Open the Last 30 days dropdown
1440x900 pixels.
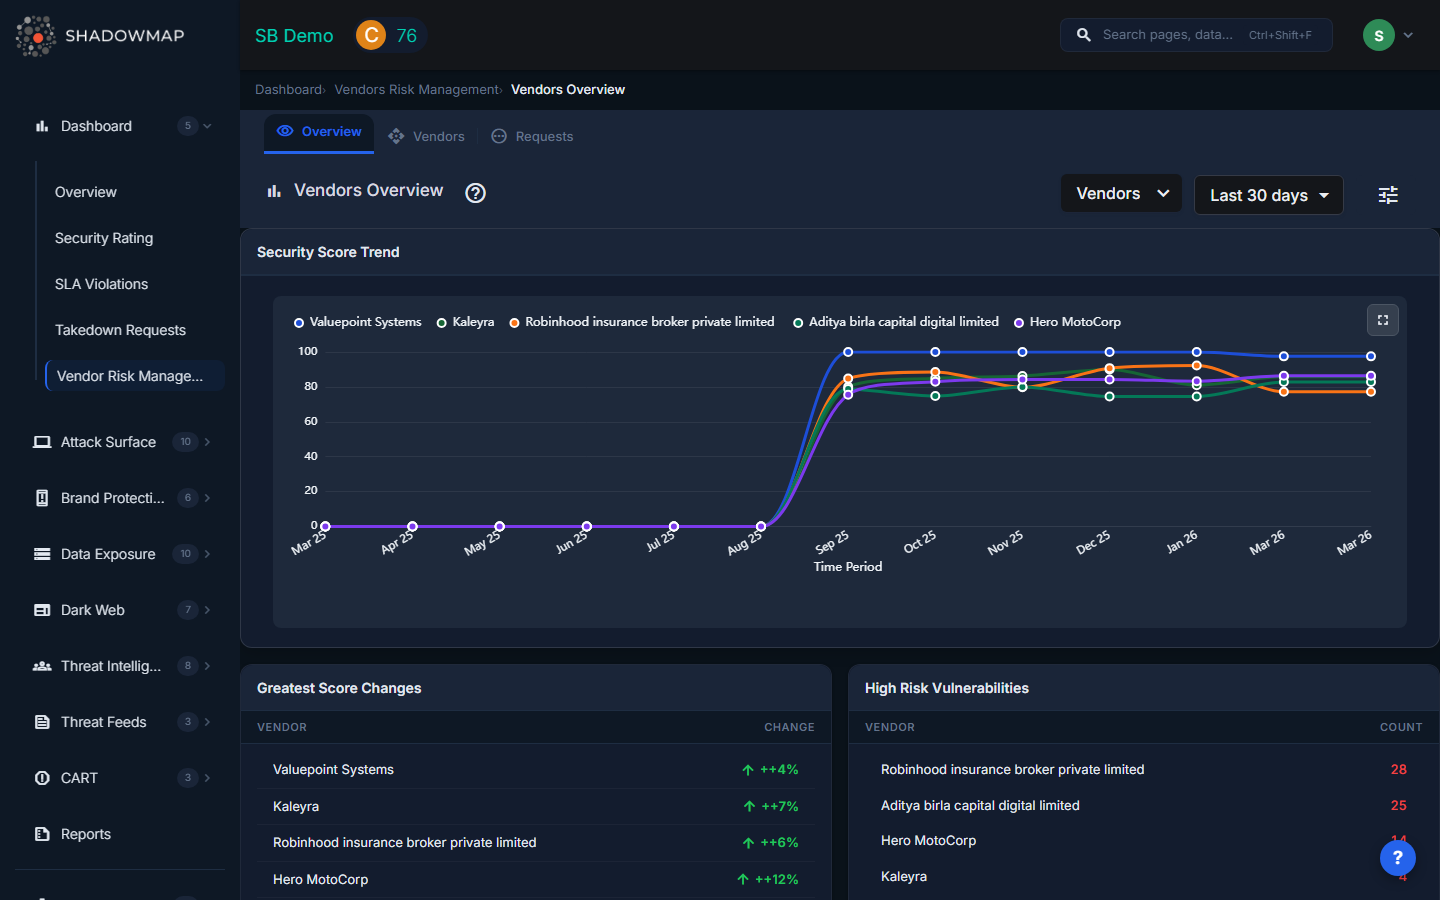pos(1268,196)
